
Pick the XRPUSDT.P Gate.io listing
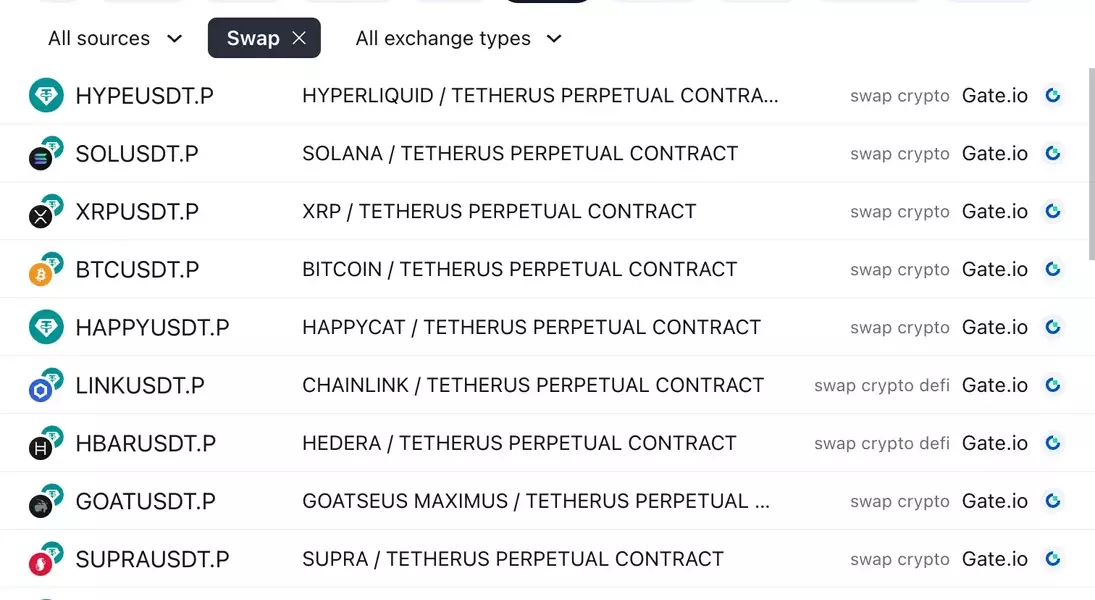pos(994,212)
